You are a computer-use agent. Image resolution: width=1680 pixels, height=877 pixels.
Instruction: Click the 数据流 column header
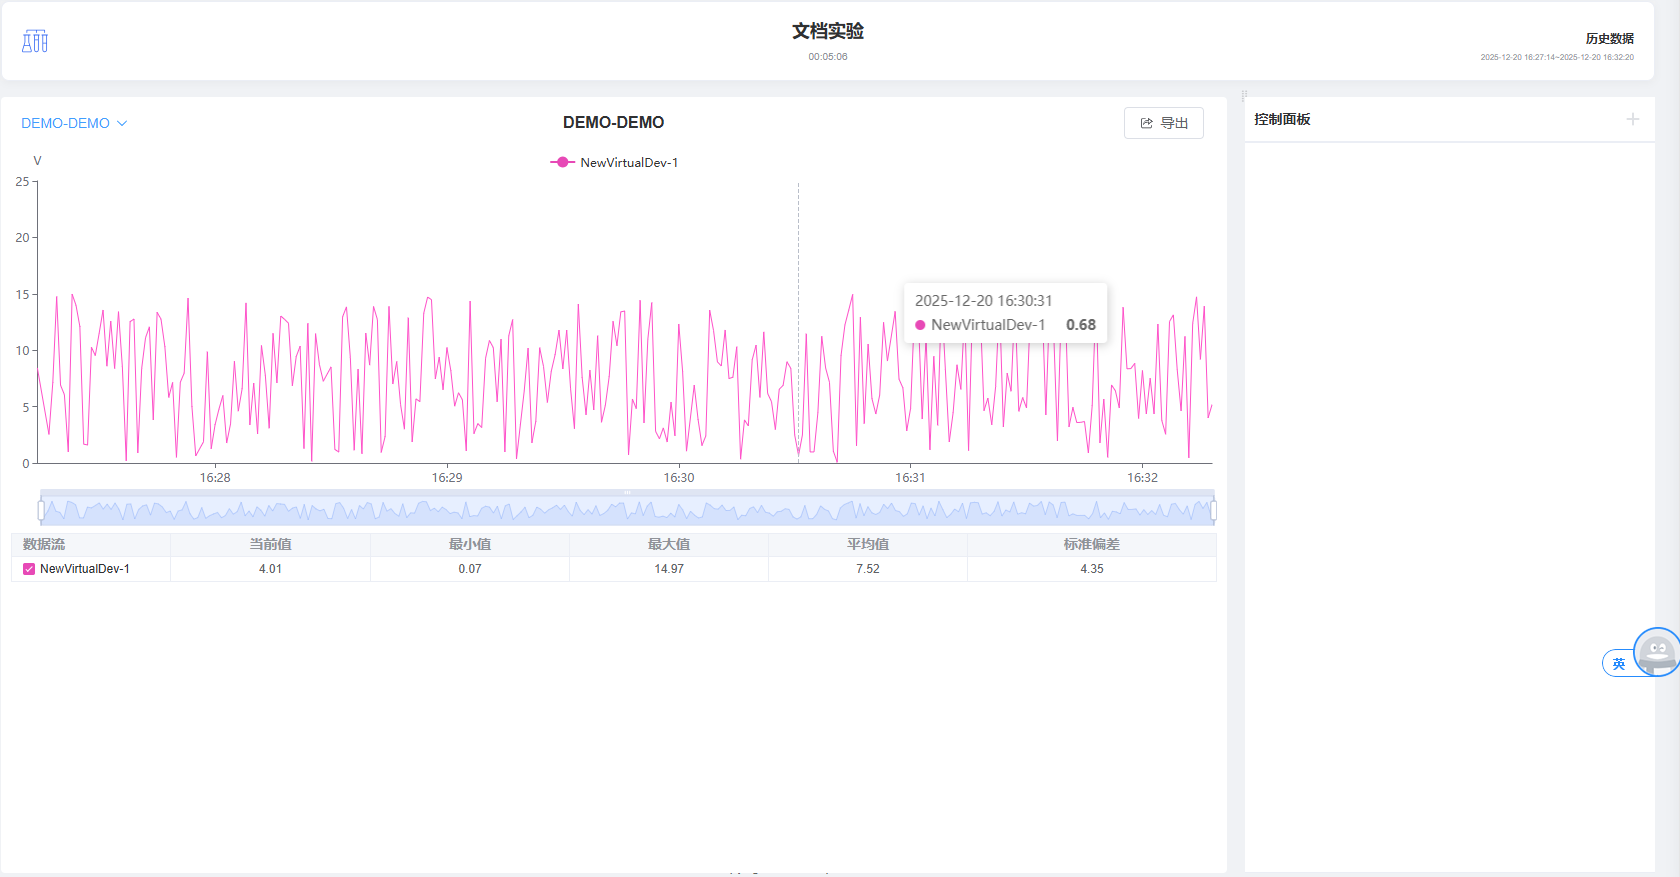tap(44, 544)
